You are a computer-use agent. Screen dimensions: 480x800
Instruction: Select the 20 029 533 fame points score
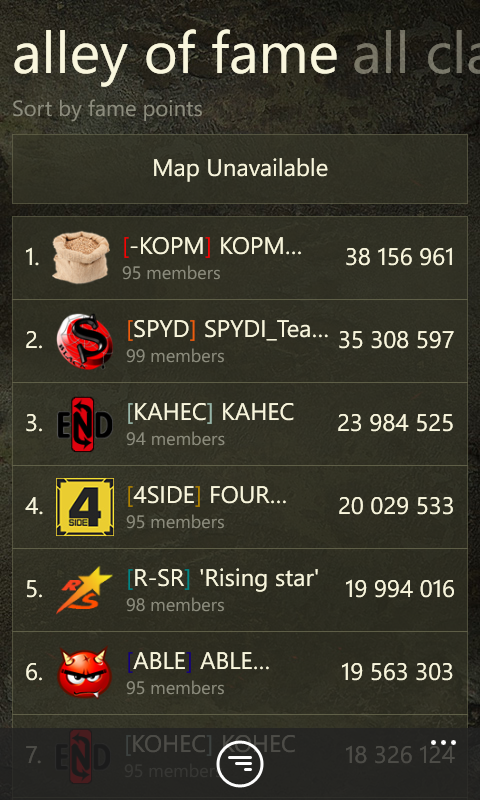[396, 506]
